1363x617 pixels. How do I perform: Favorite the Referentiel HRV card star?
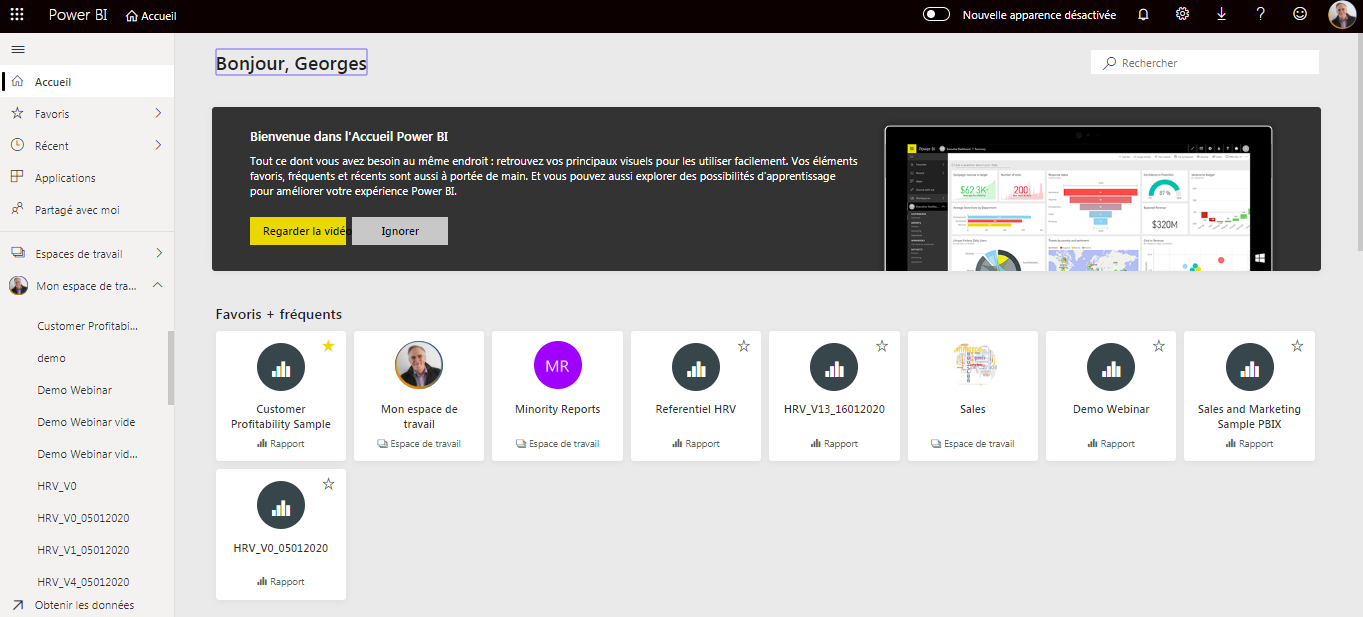click(743, 346)
